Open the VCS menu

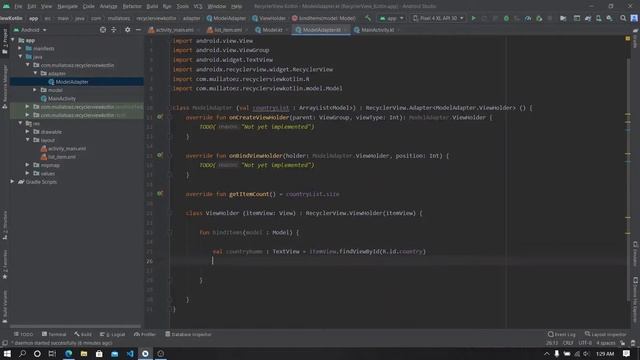point(198,6)
